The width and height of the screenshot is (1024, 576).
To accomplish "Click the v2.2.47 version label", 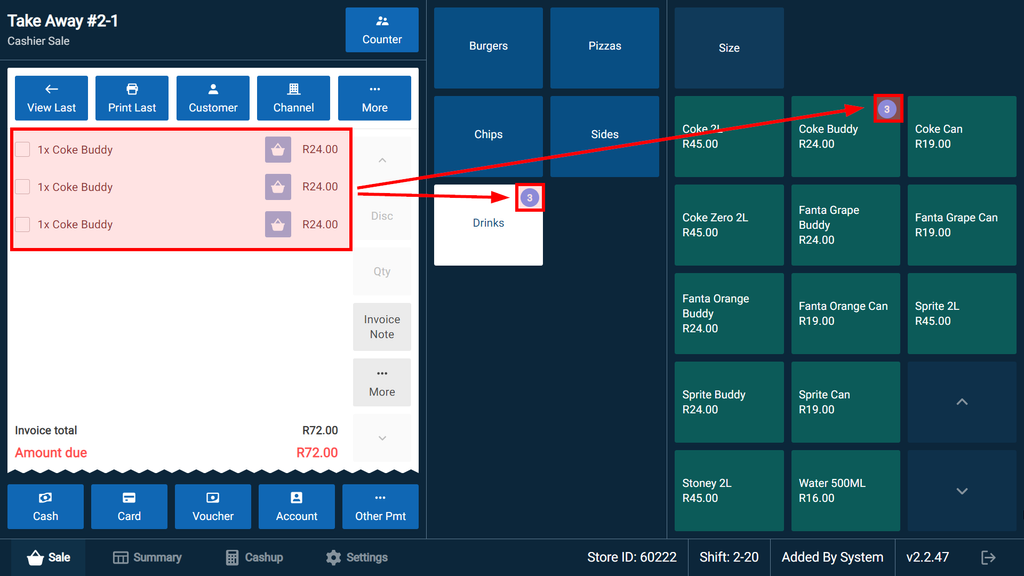I will [x=927, y=558].
